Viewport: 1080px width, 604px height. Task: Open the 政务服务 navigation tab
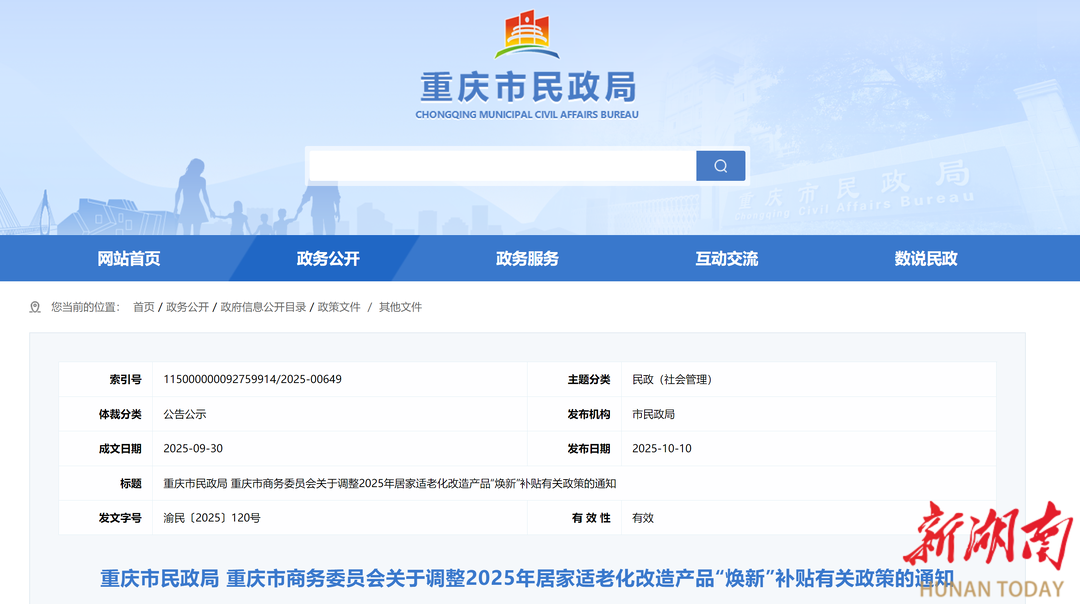(527, 258)
